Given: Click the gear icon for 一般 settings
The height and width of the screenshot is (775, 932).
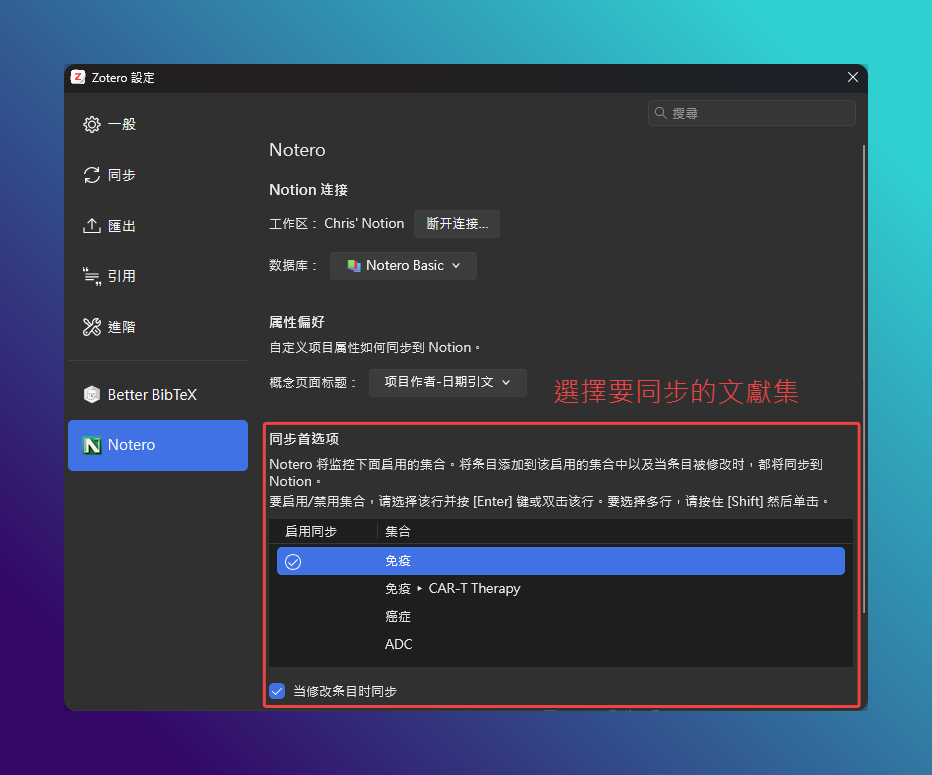Looking at the screenshot, I should coord(92,125).
